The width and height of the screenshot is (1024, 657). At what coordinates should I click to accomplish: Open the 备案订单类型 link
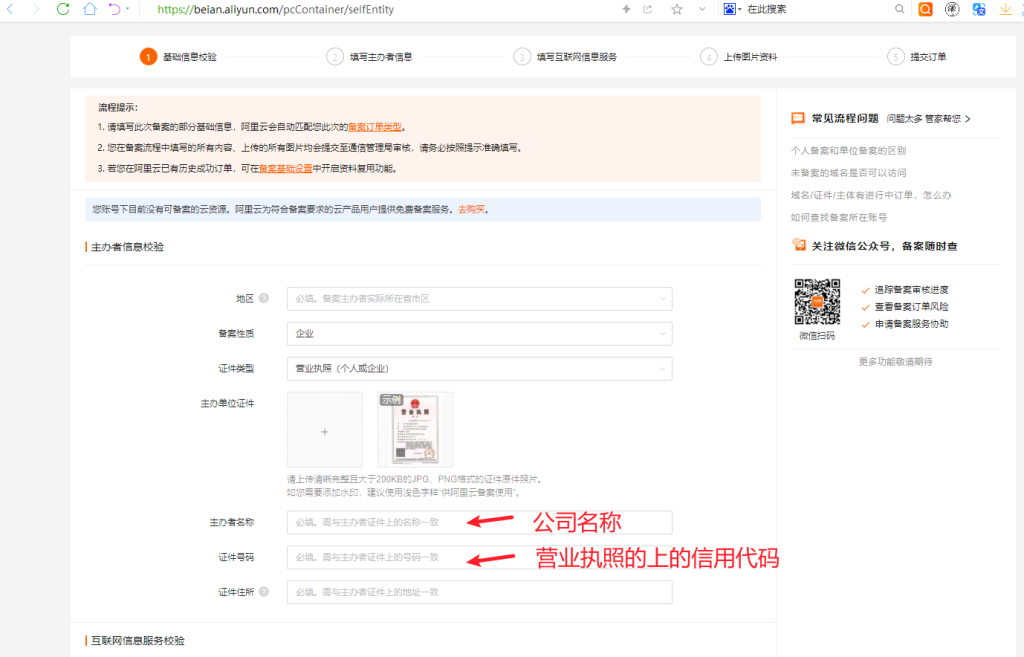point(375,127)
